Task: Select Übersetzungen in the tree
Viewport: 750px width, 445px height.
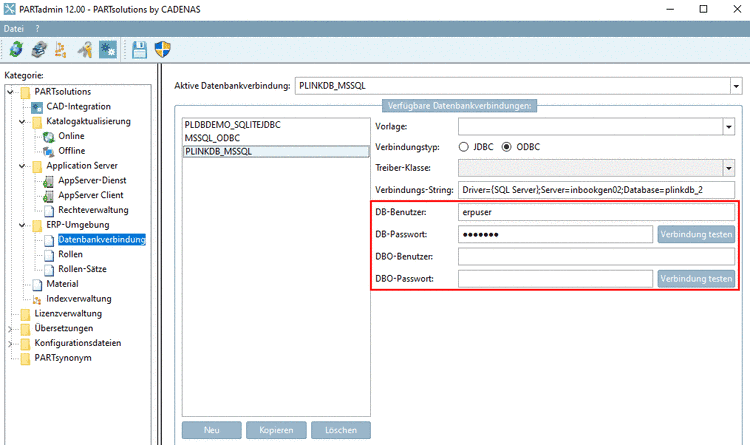Action: tap(64, 328)
